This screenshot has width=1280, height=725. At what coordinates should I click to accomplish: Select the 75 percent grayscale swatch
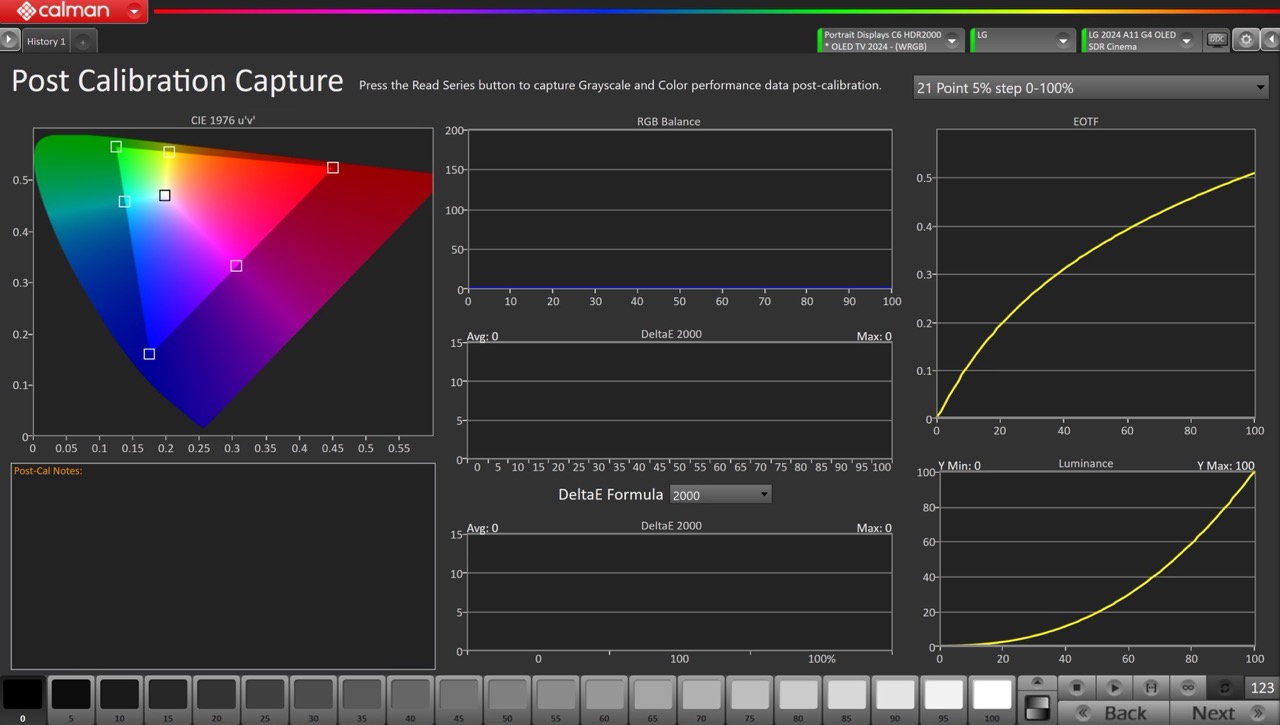coord(749,698)
